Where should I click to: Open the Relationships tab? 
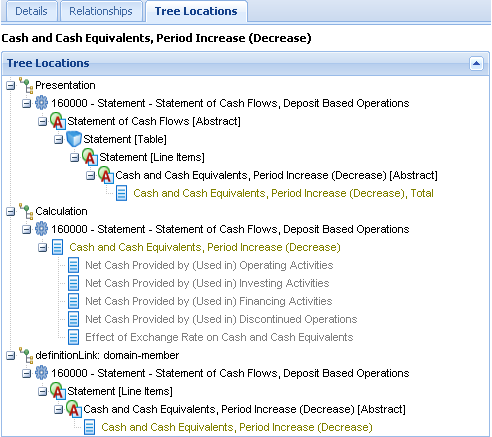101,11
